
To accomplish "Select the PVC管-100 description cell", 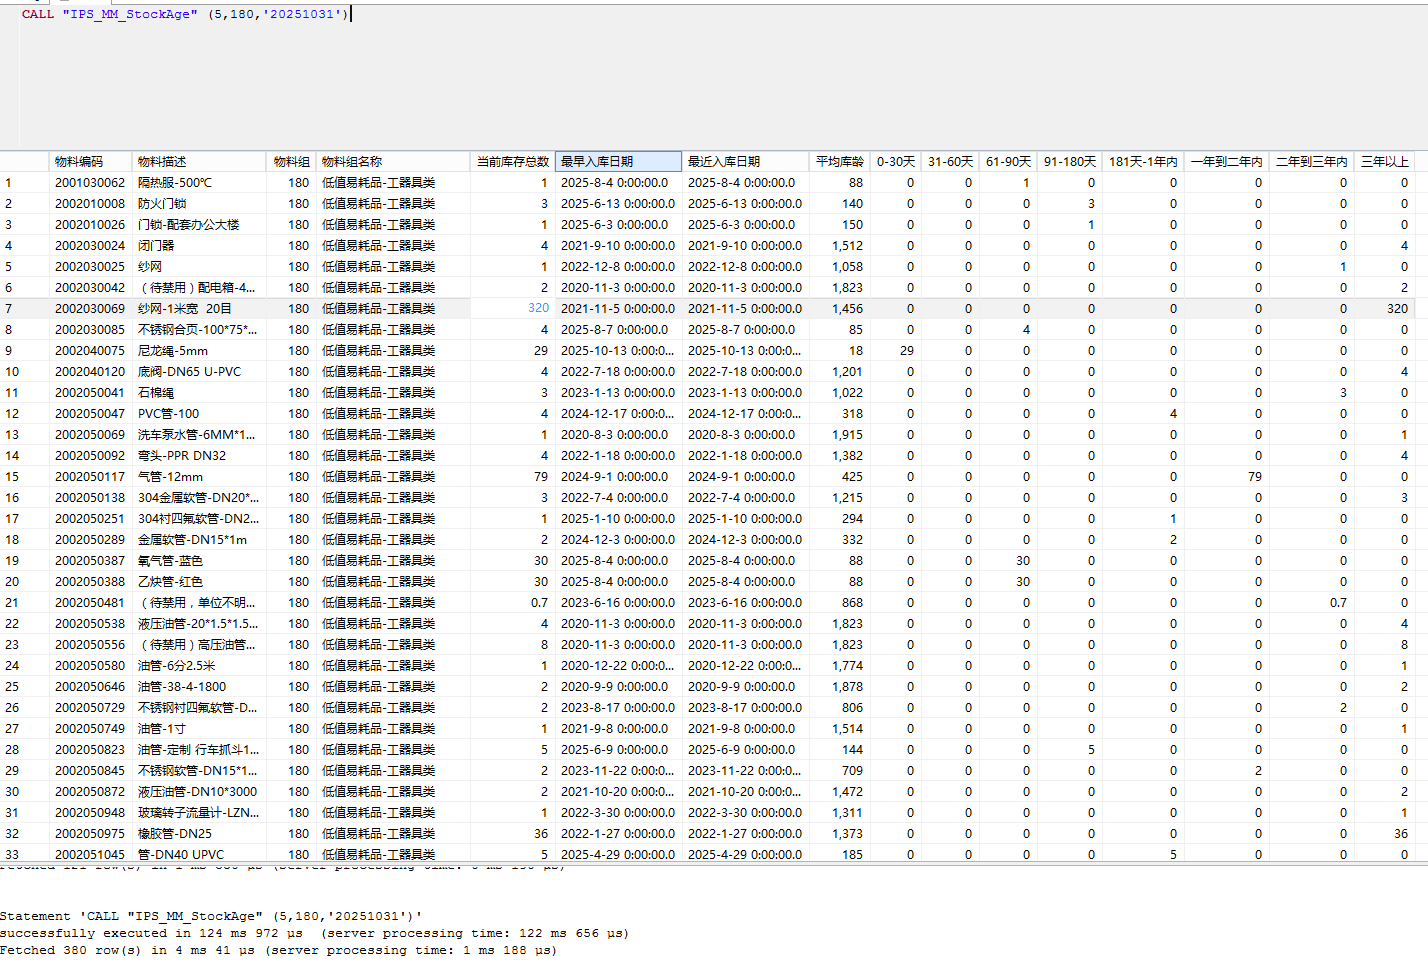I will click(168, 414).
